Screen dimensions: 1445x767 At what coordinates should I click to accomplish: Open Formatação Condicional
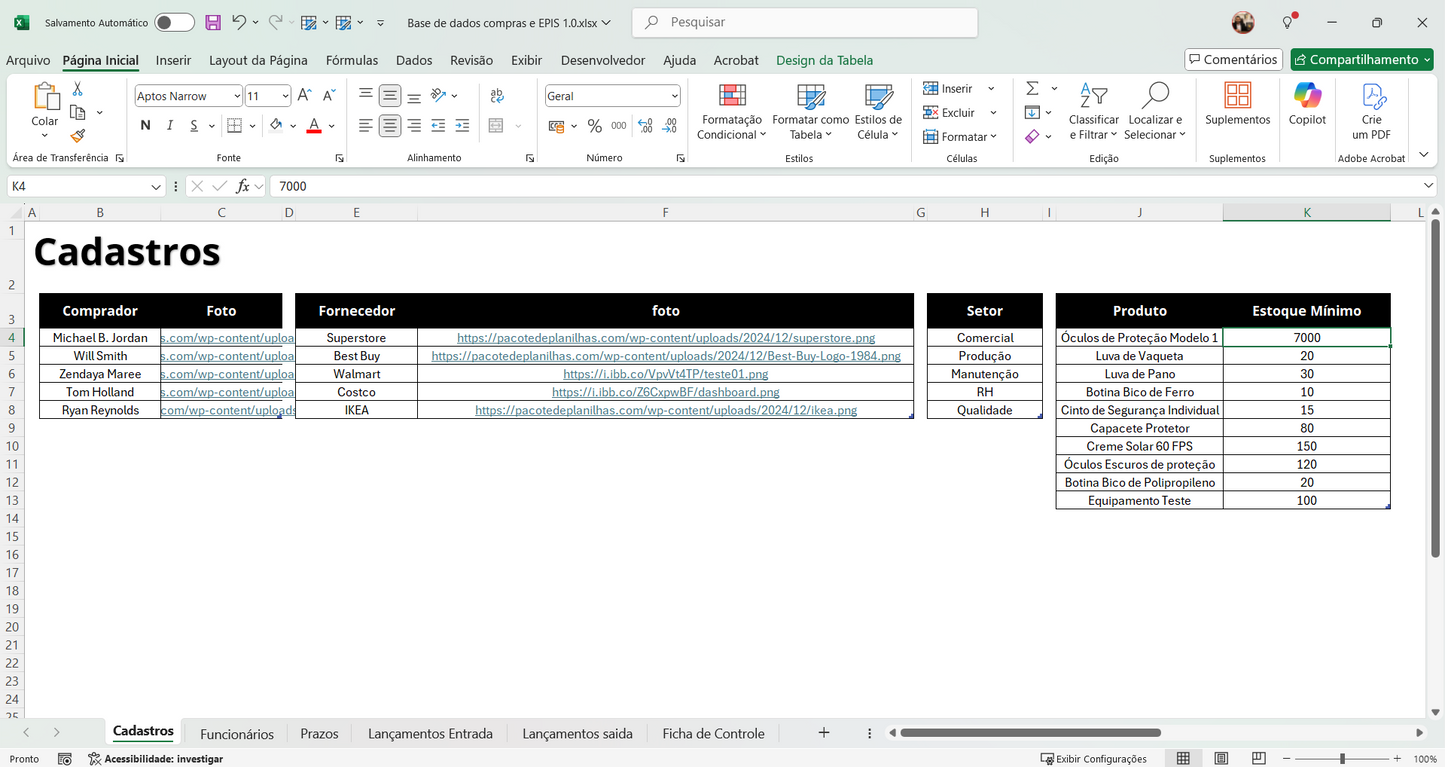coord(731,112)
